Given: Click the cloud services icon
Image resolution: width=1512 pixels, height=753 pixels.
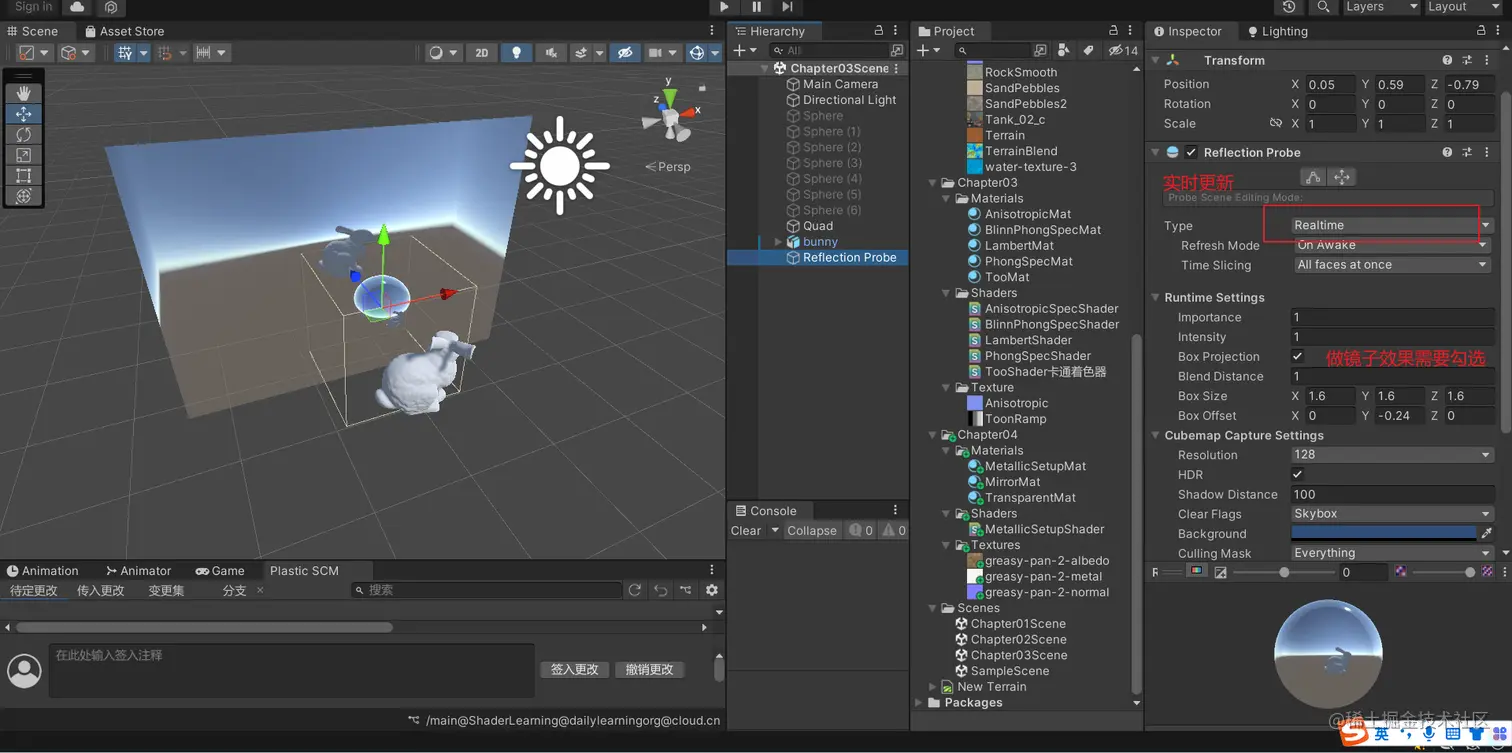Looking at the screenshot, I should 77,7.
